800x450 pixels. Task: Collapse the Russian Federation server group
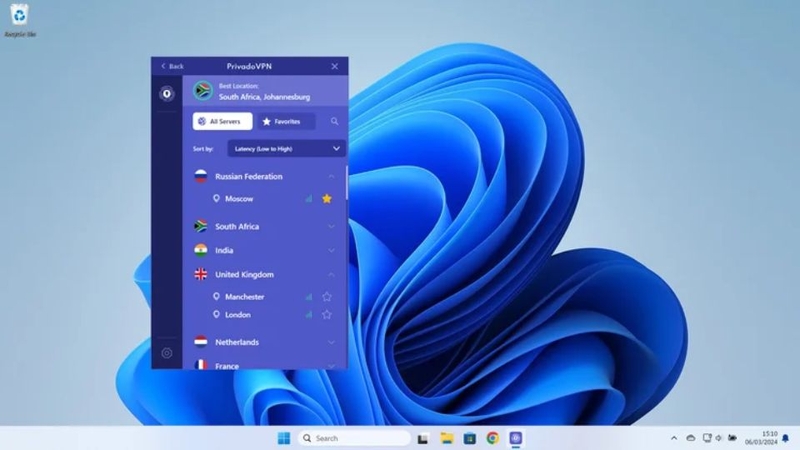click(331, 177)
